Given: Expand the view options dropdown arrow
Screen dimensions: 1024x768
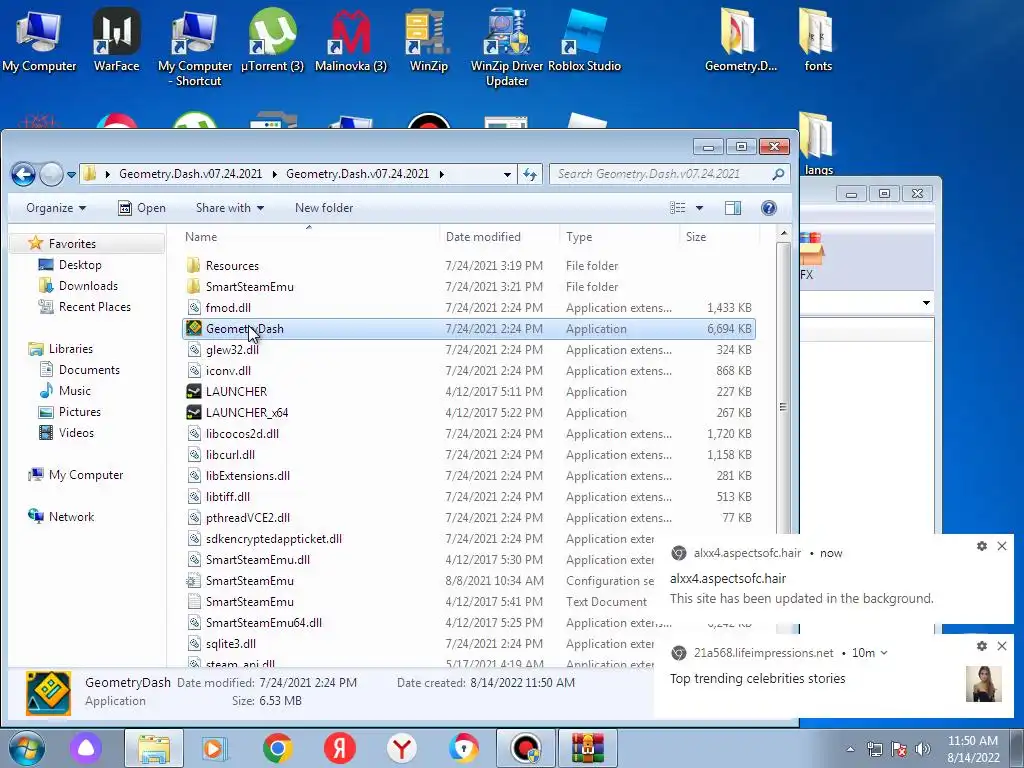Looking at the screenshot, I should [x=699, y=208].
